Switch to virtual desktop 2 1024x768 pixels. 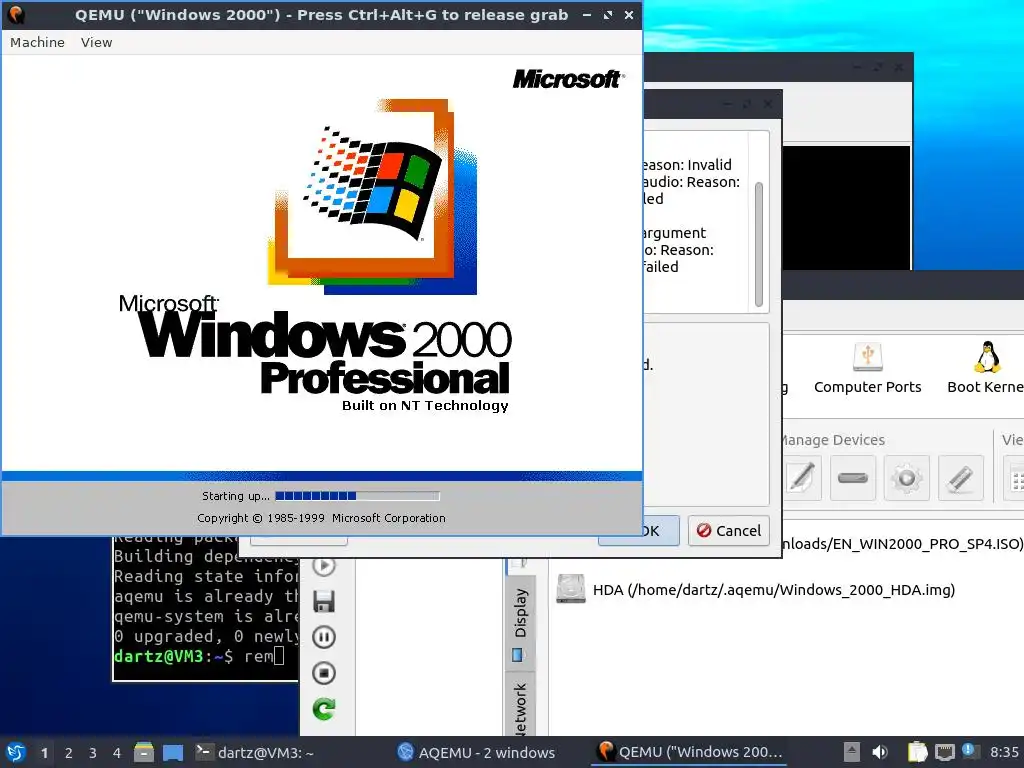point(69,753)
